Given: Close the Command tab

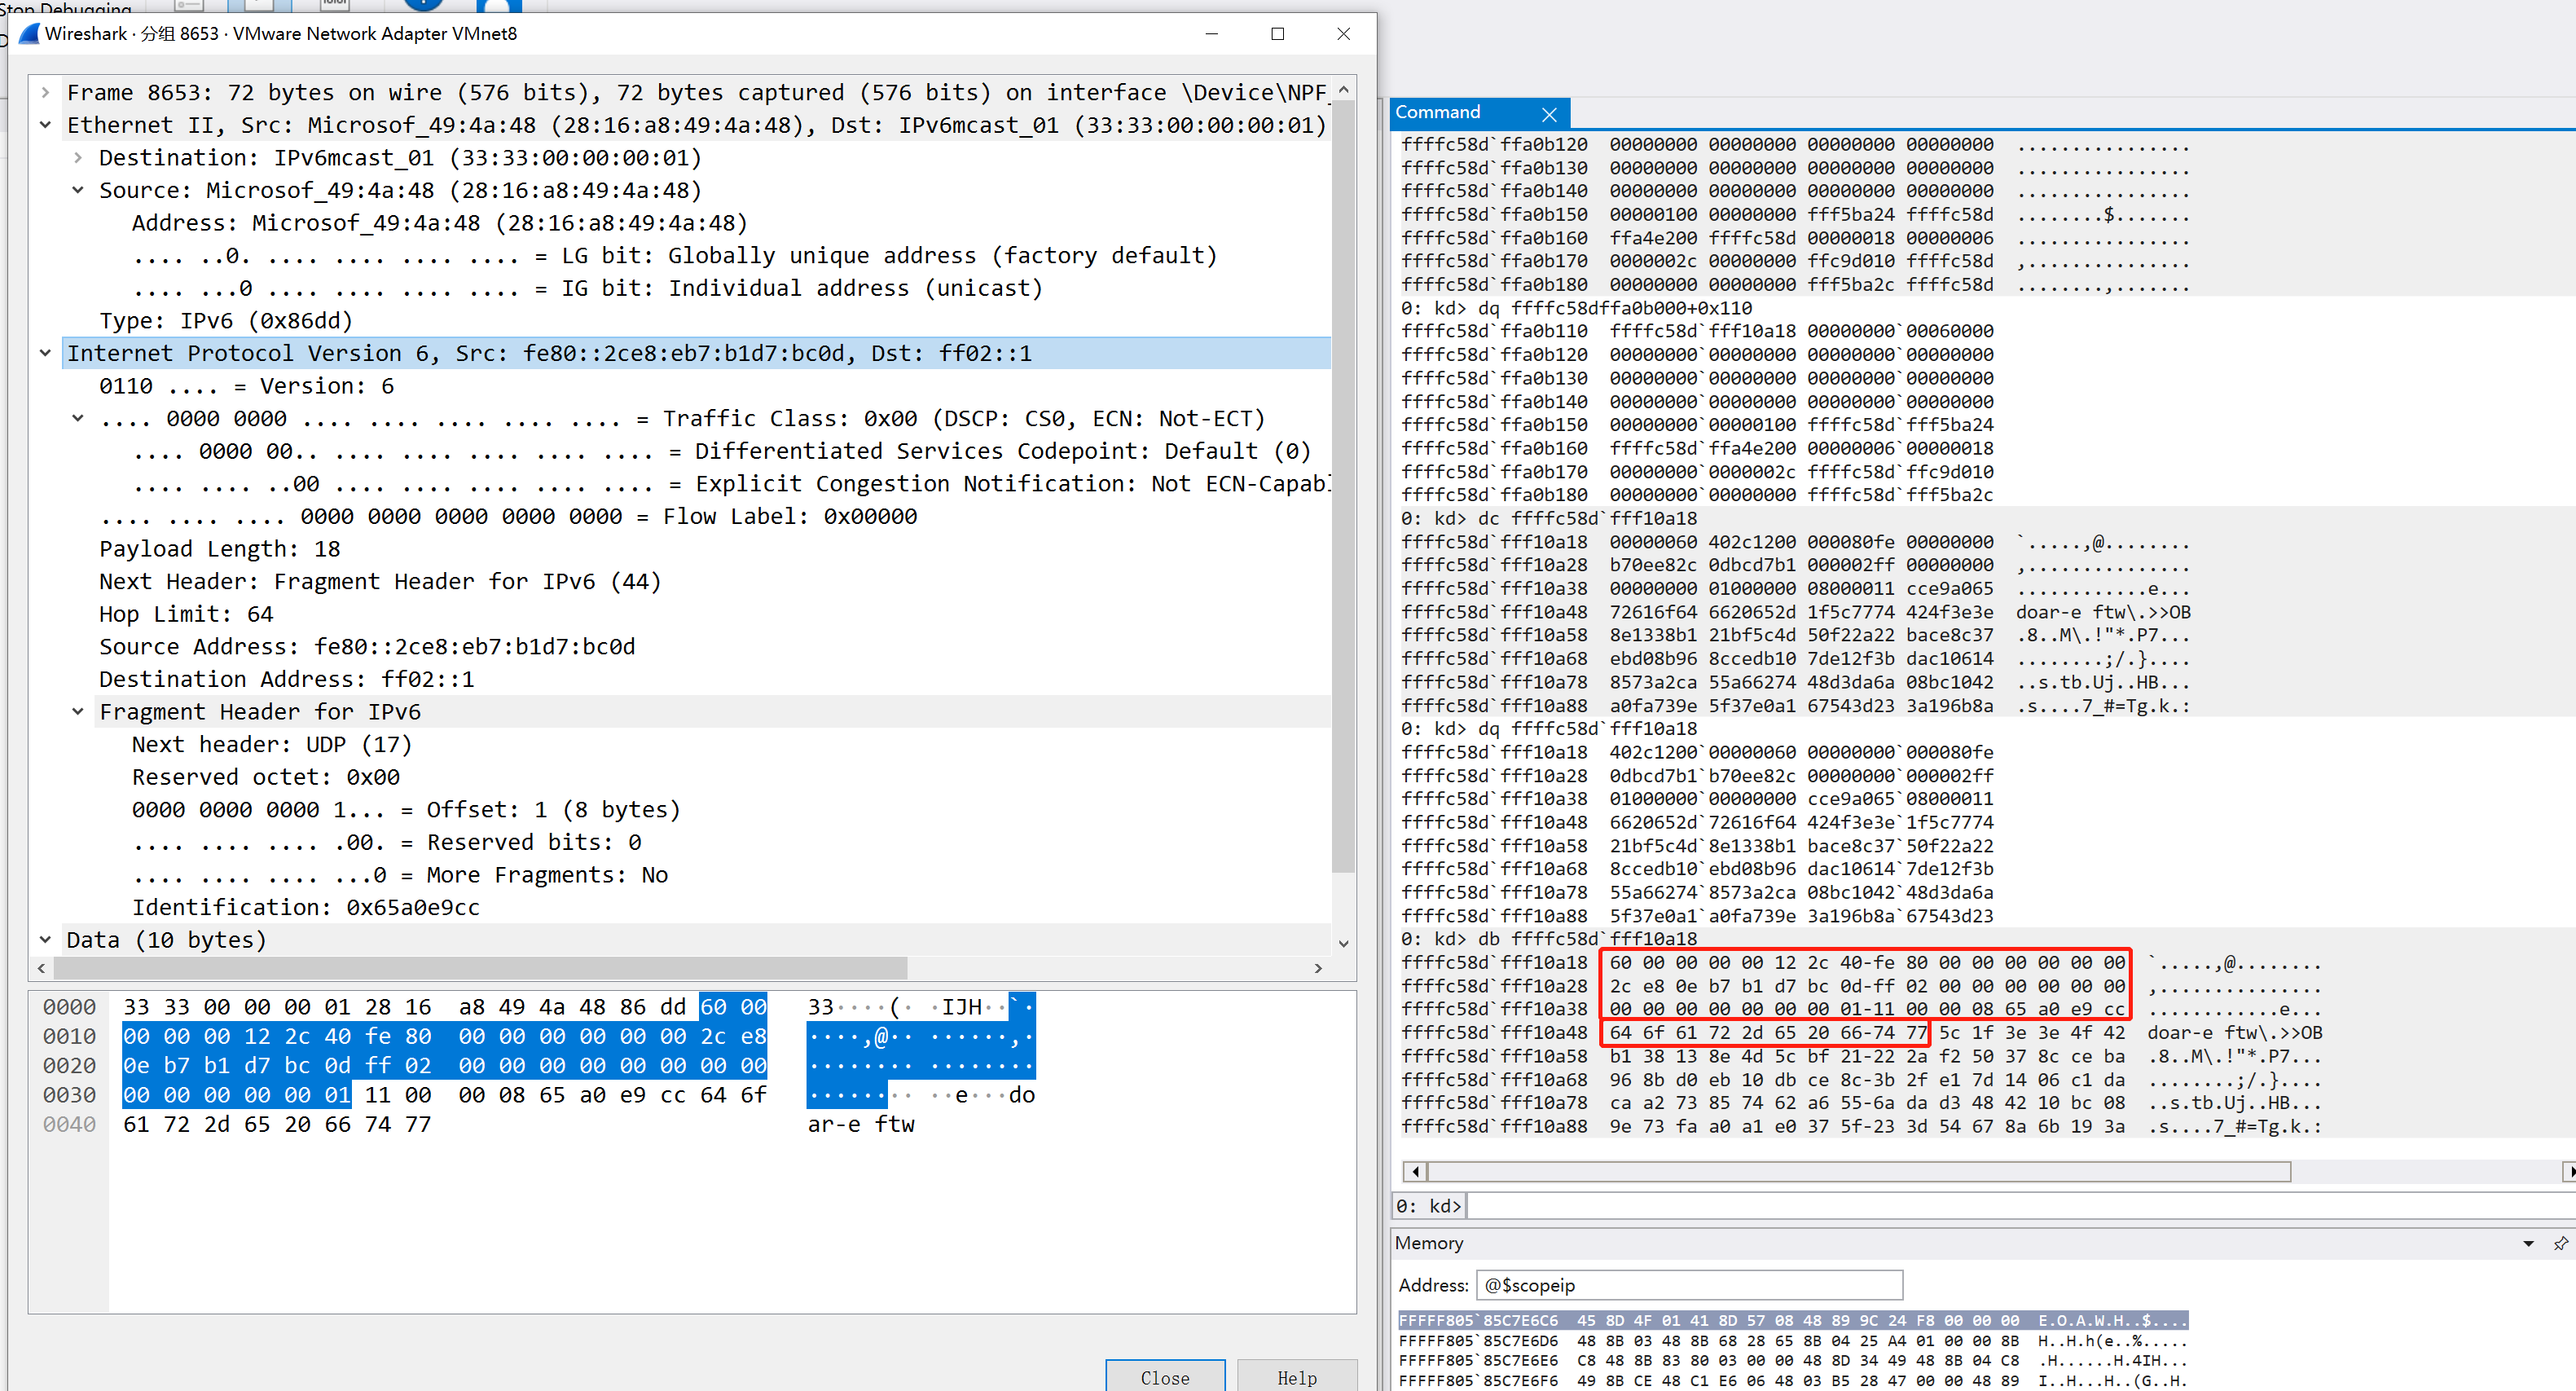Looking at the screenshot, I should 1549,114.
